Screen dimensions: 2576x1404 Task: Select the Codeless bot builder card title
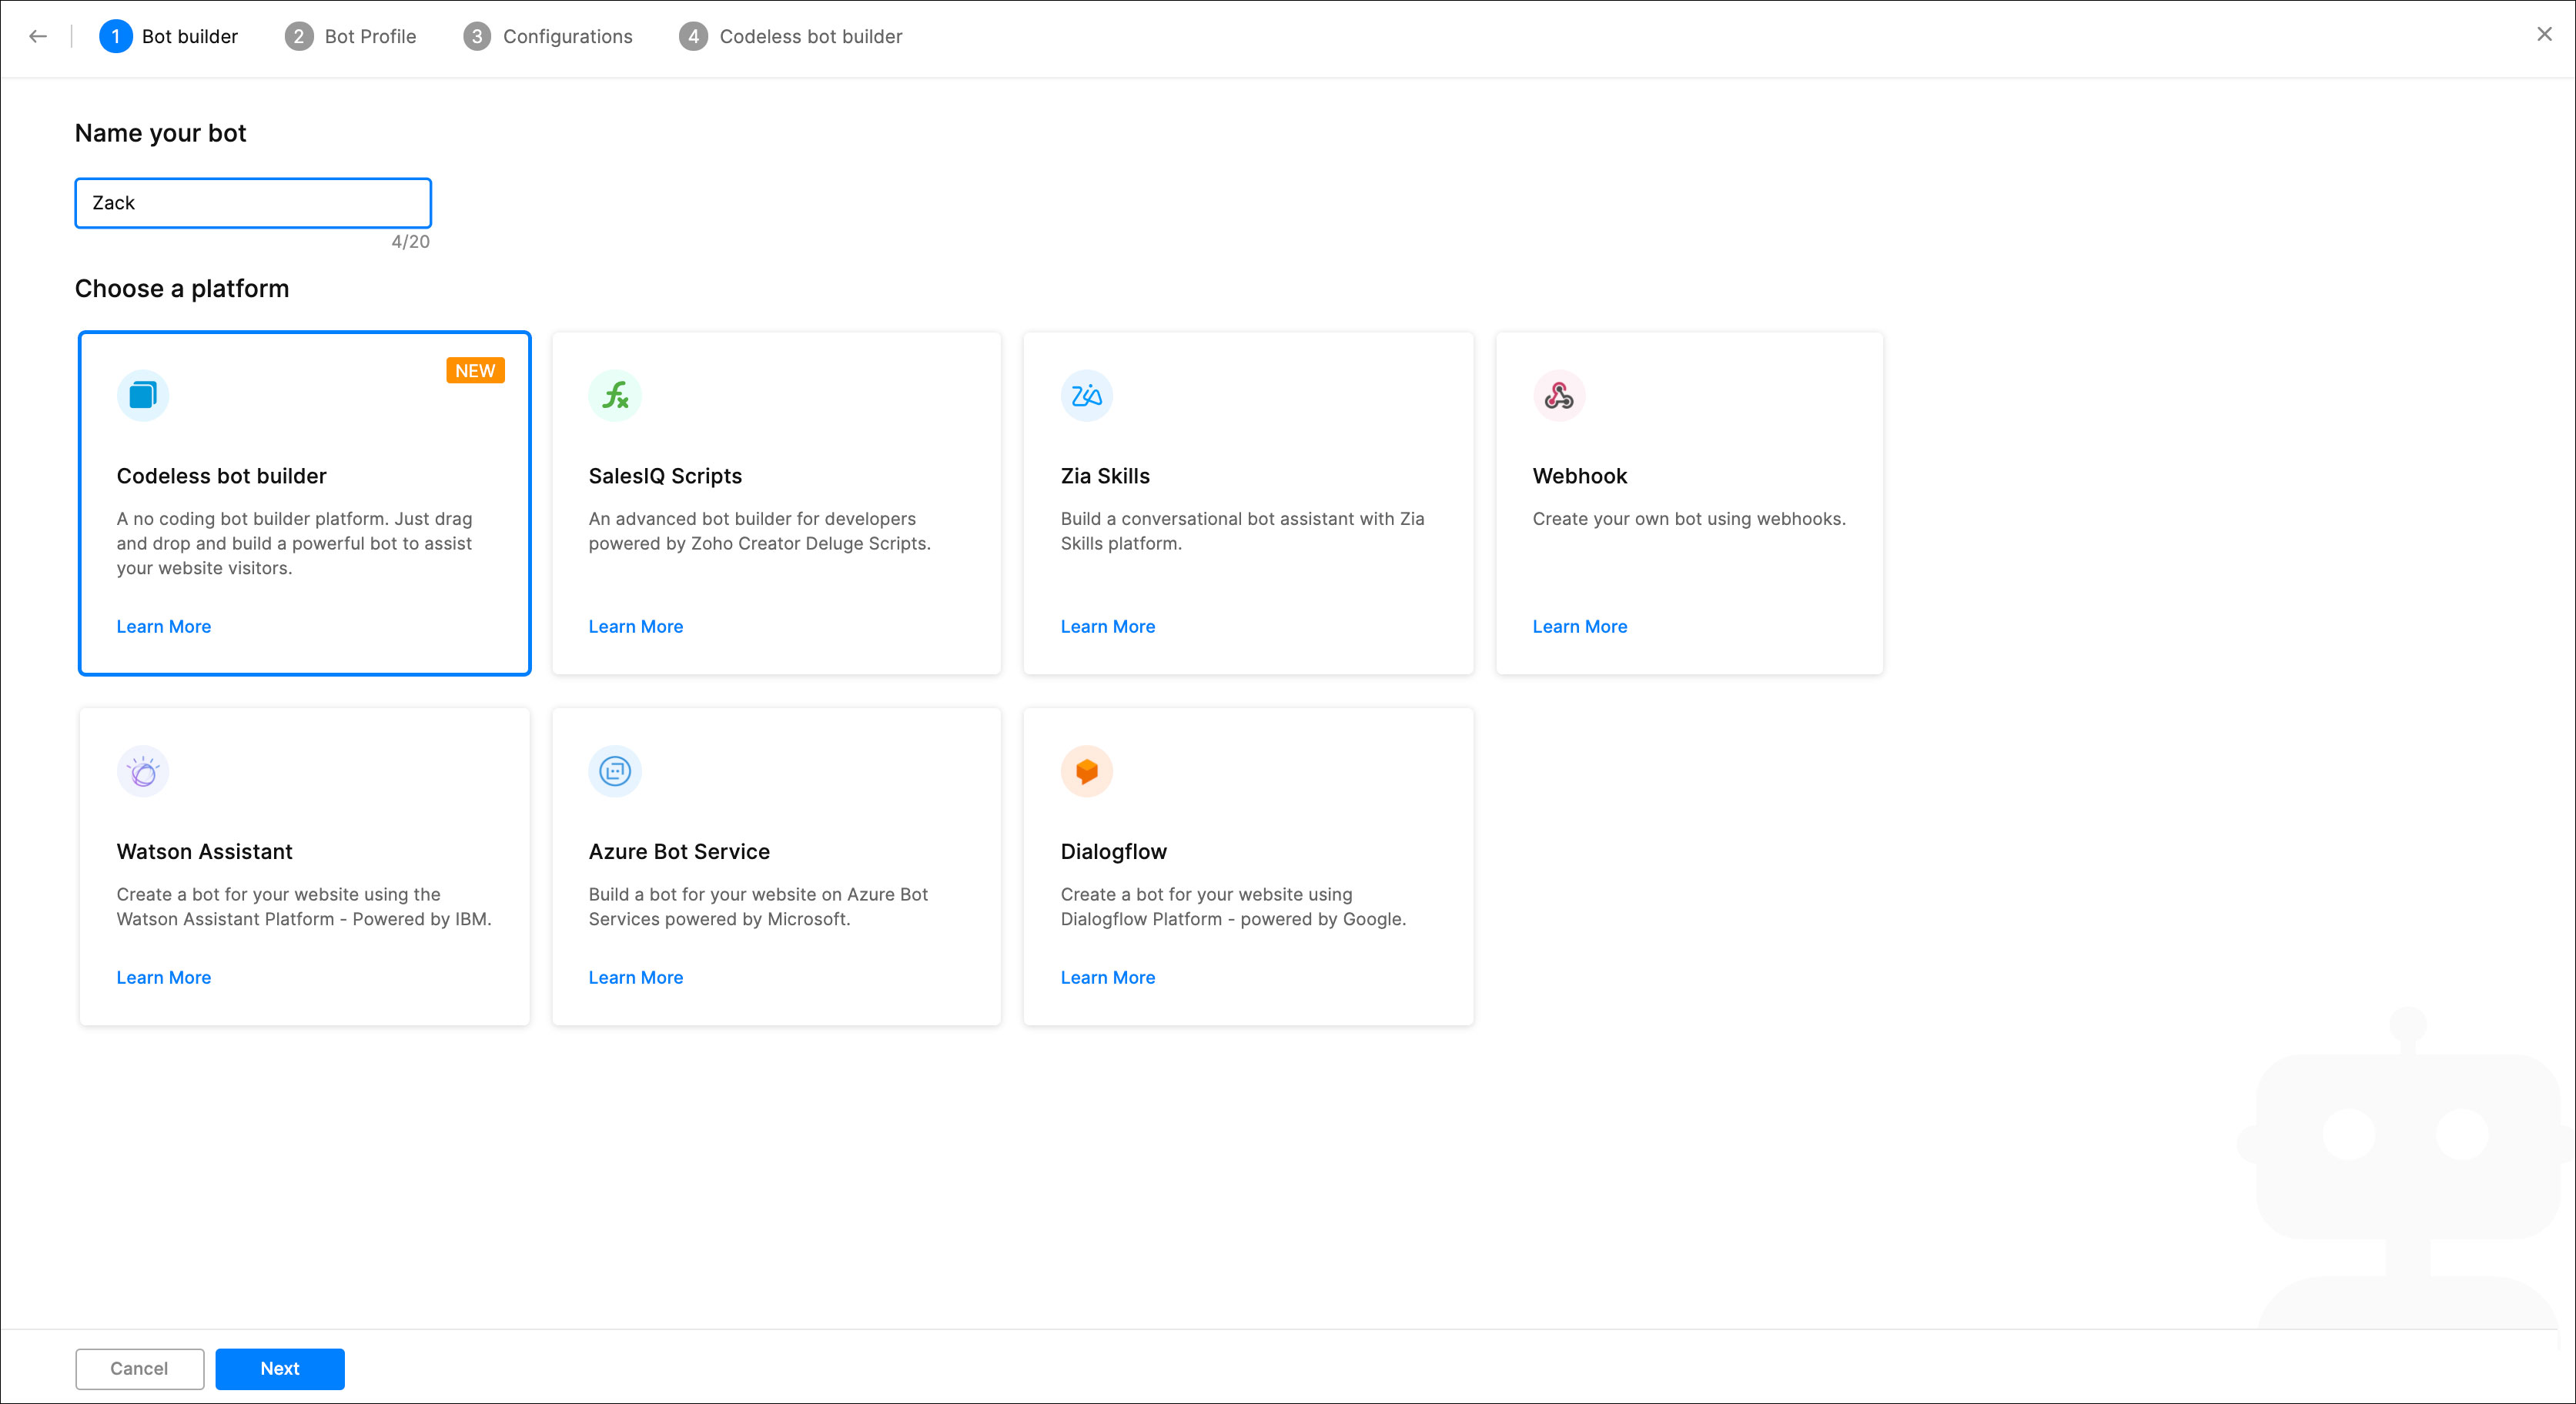tap(222, 476)
